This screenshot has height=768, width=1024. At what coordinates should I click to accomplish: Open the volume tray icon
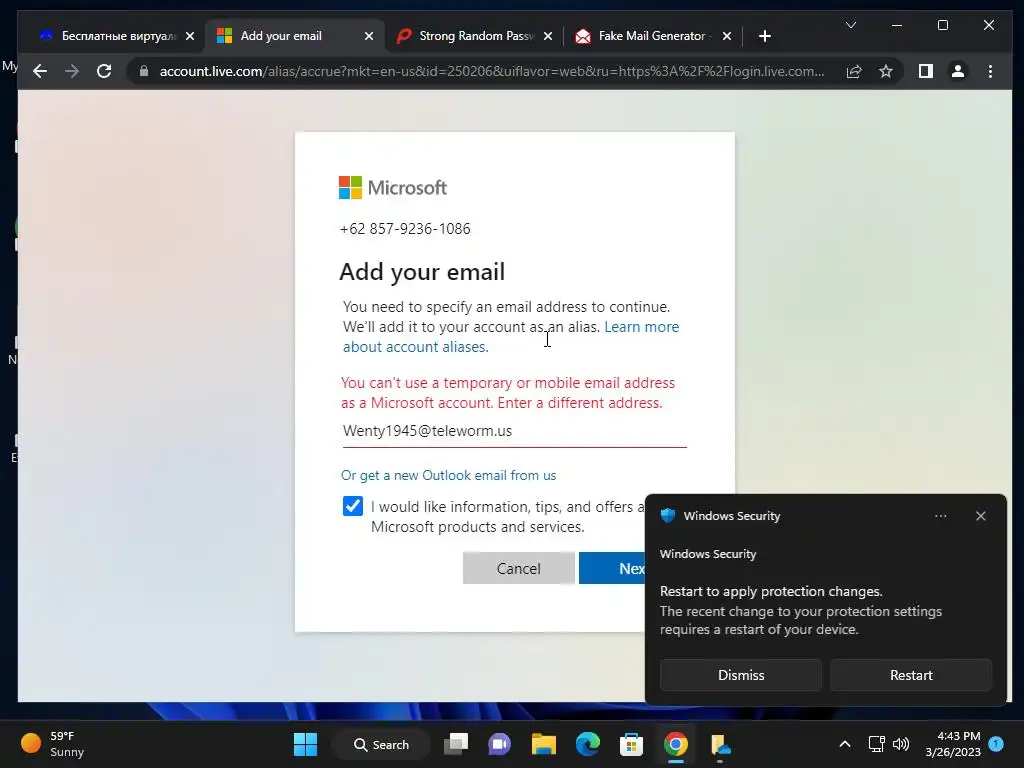coord(901,744)
